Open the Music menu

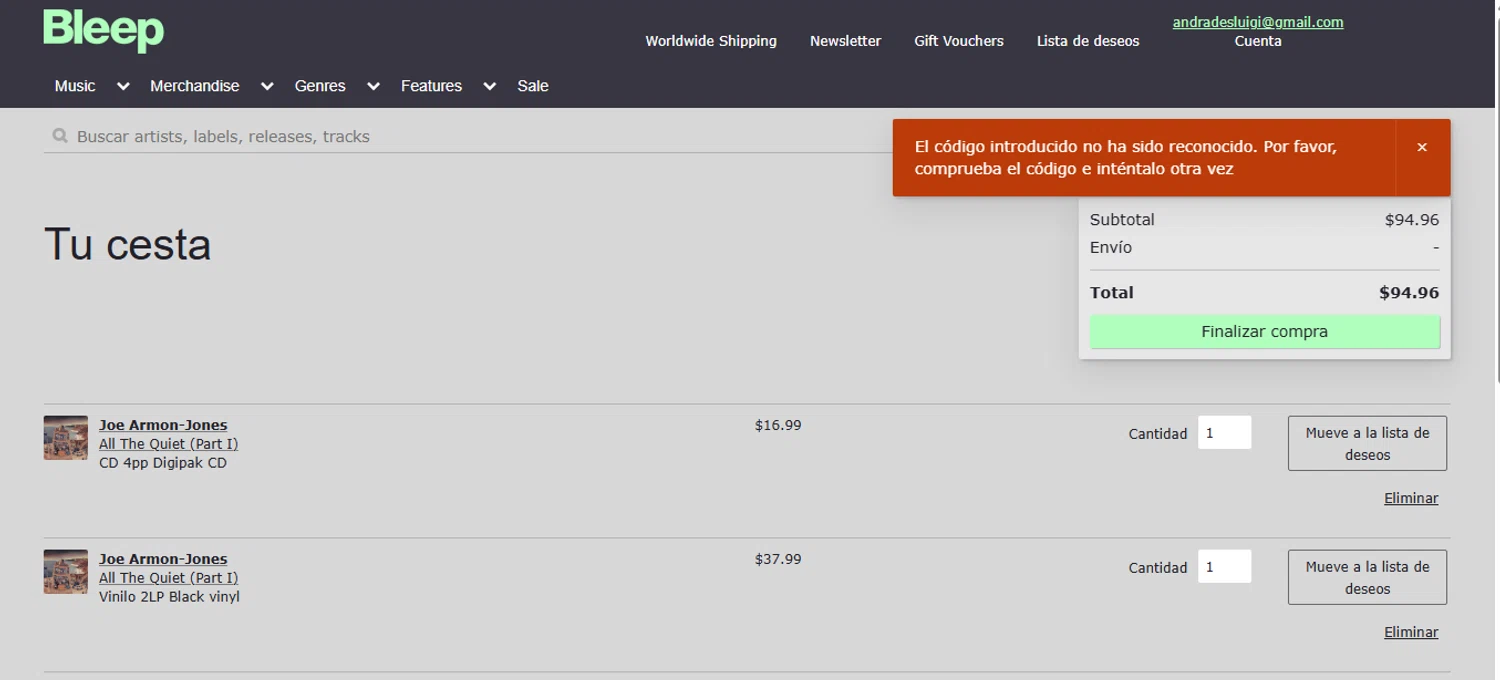point(75,86)
